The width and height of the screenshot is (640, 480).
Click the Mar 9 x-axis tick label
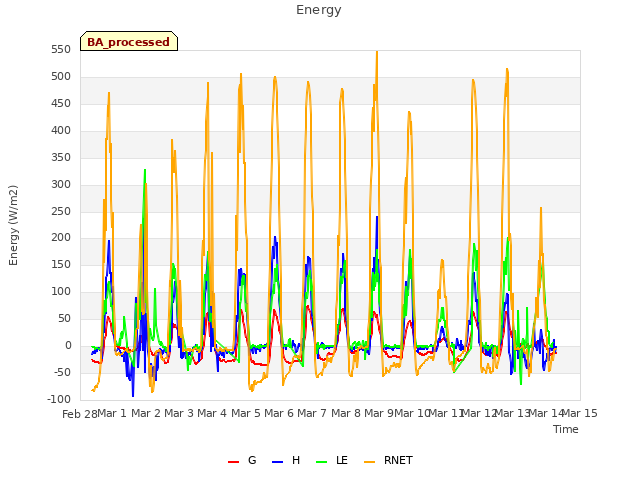coord(379,413)
